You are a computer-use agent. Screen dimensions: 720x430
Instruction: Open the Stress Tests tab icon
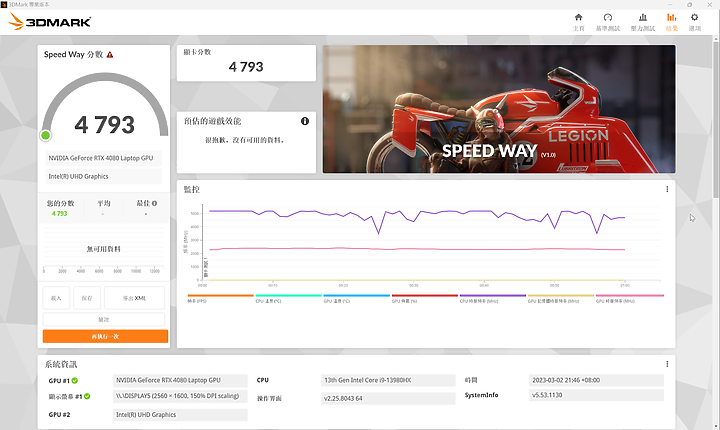click(x=643, y=17)
